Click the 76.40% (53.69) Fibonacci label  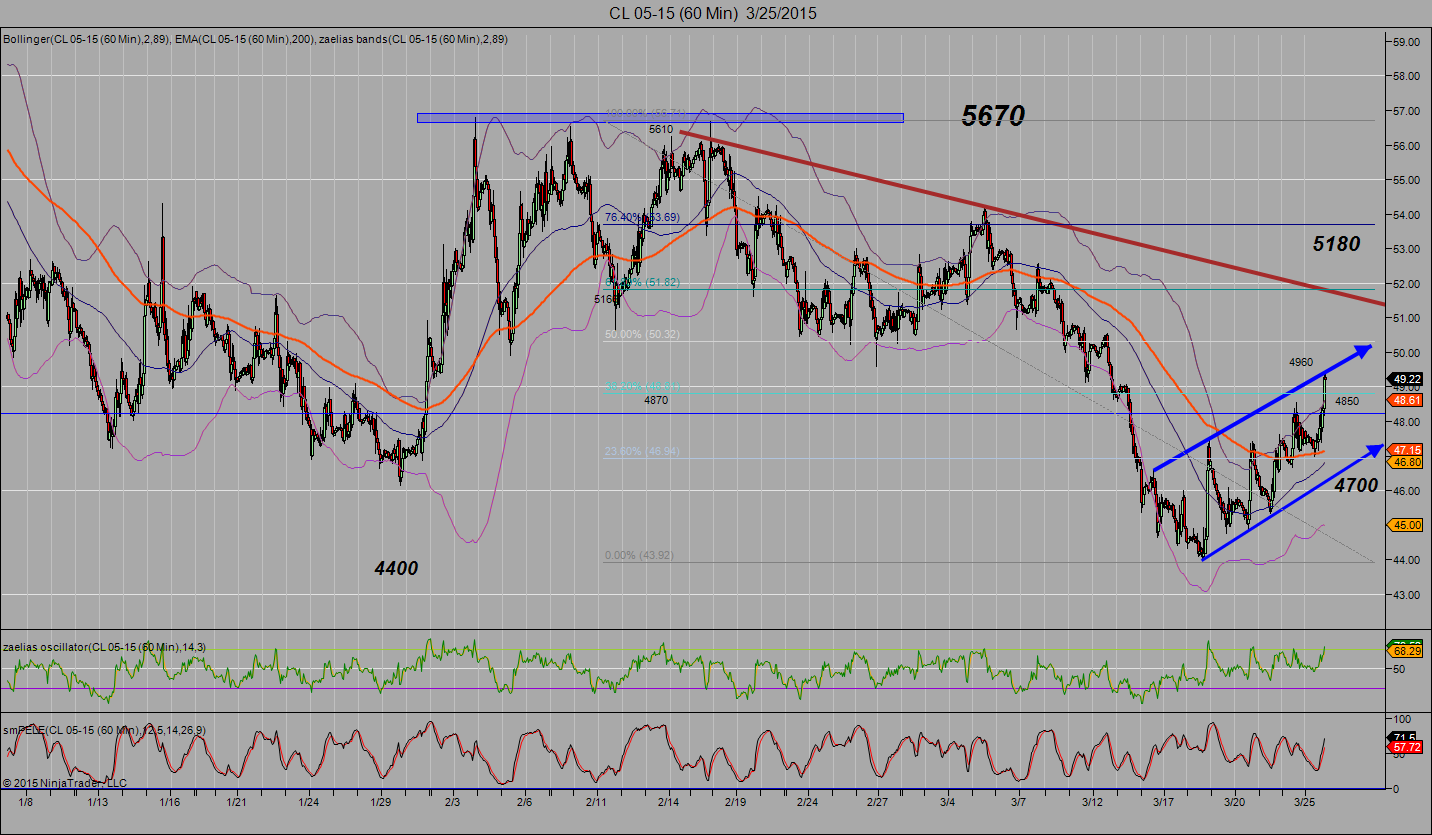pyautogui.click(x=642, y=216)
